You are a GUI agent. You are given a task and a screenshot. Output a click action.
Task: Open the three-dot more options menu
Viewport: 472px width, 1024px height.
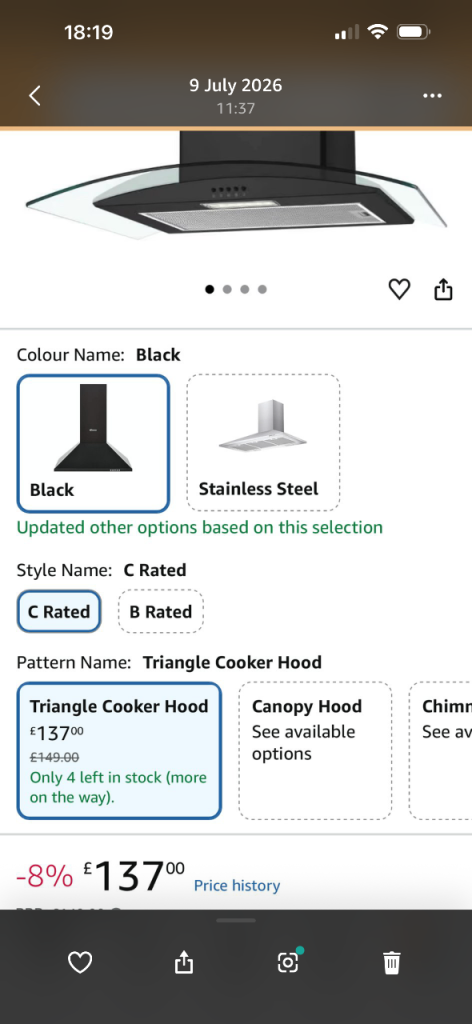point(432,95)
